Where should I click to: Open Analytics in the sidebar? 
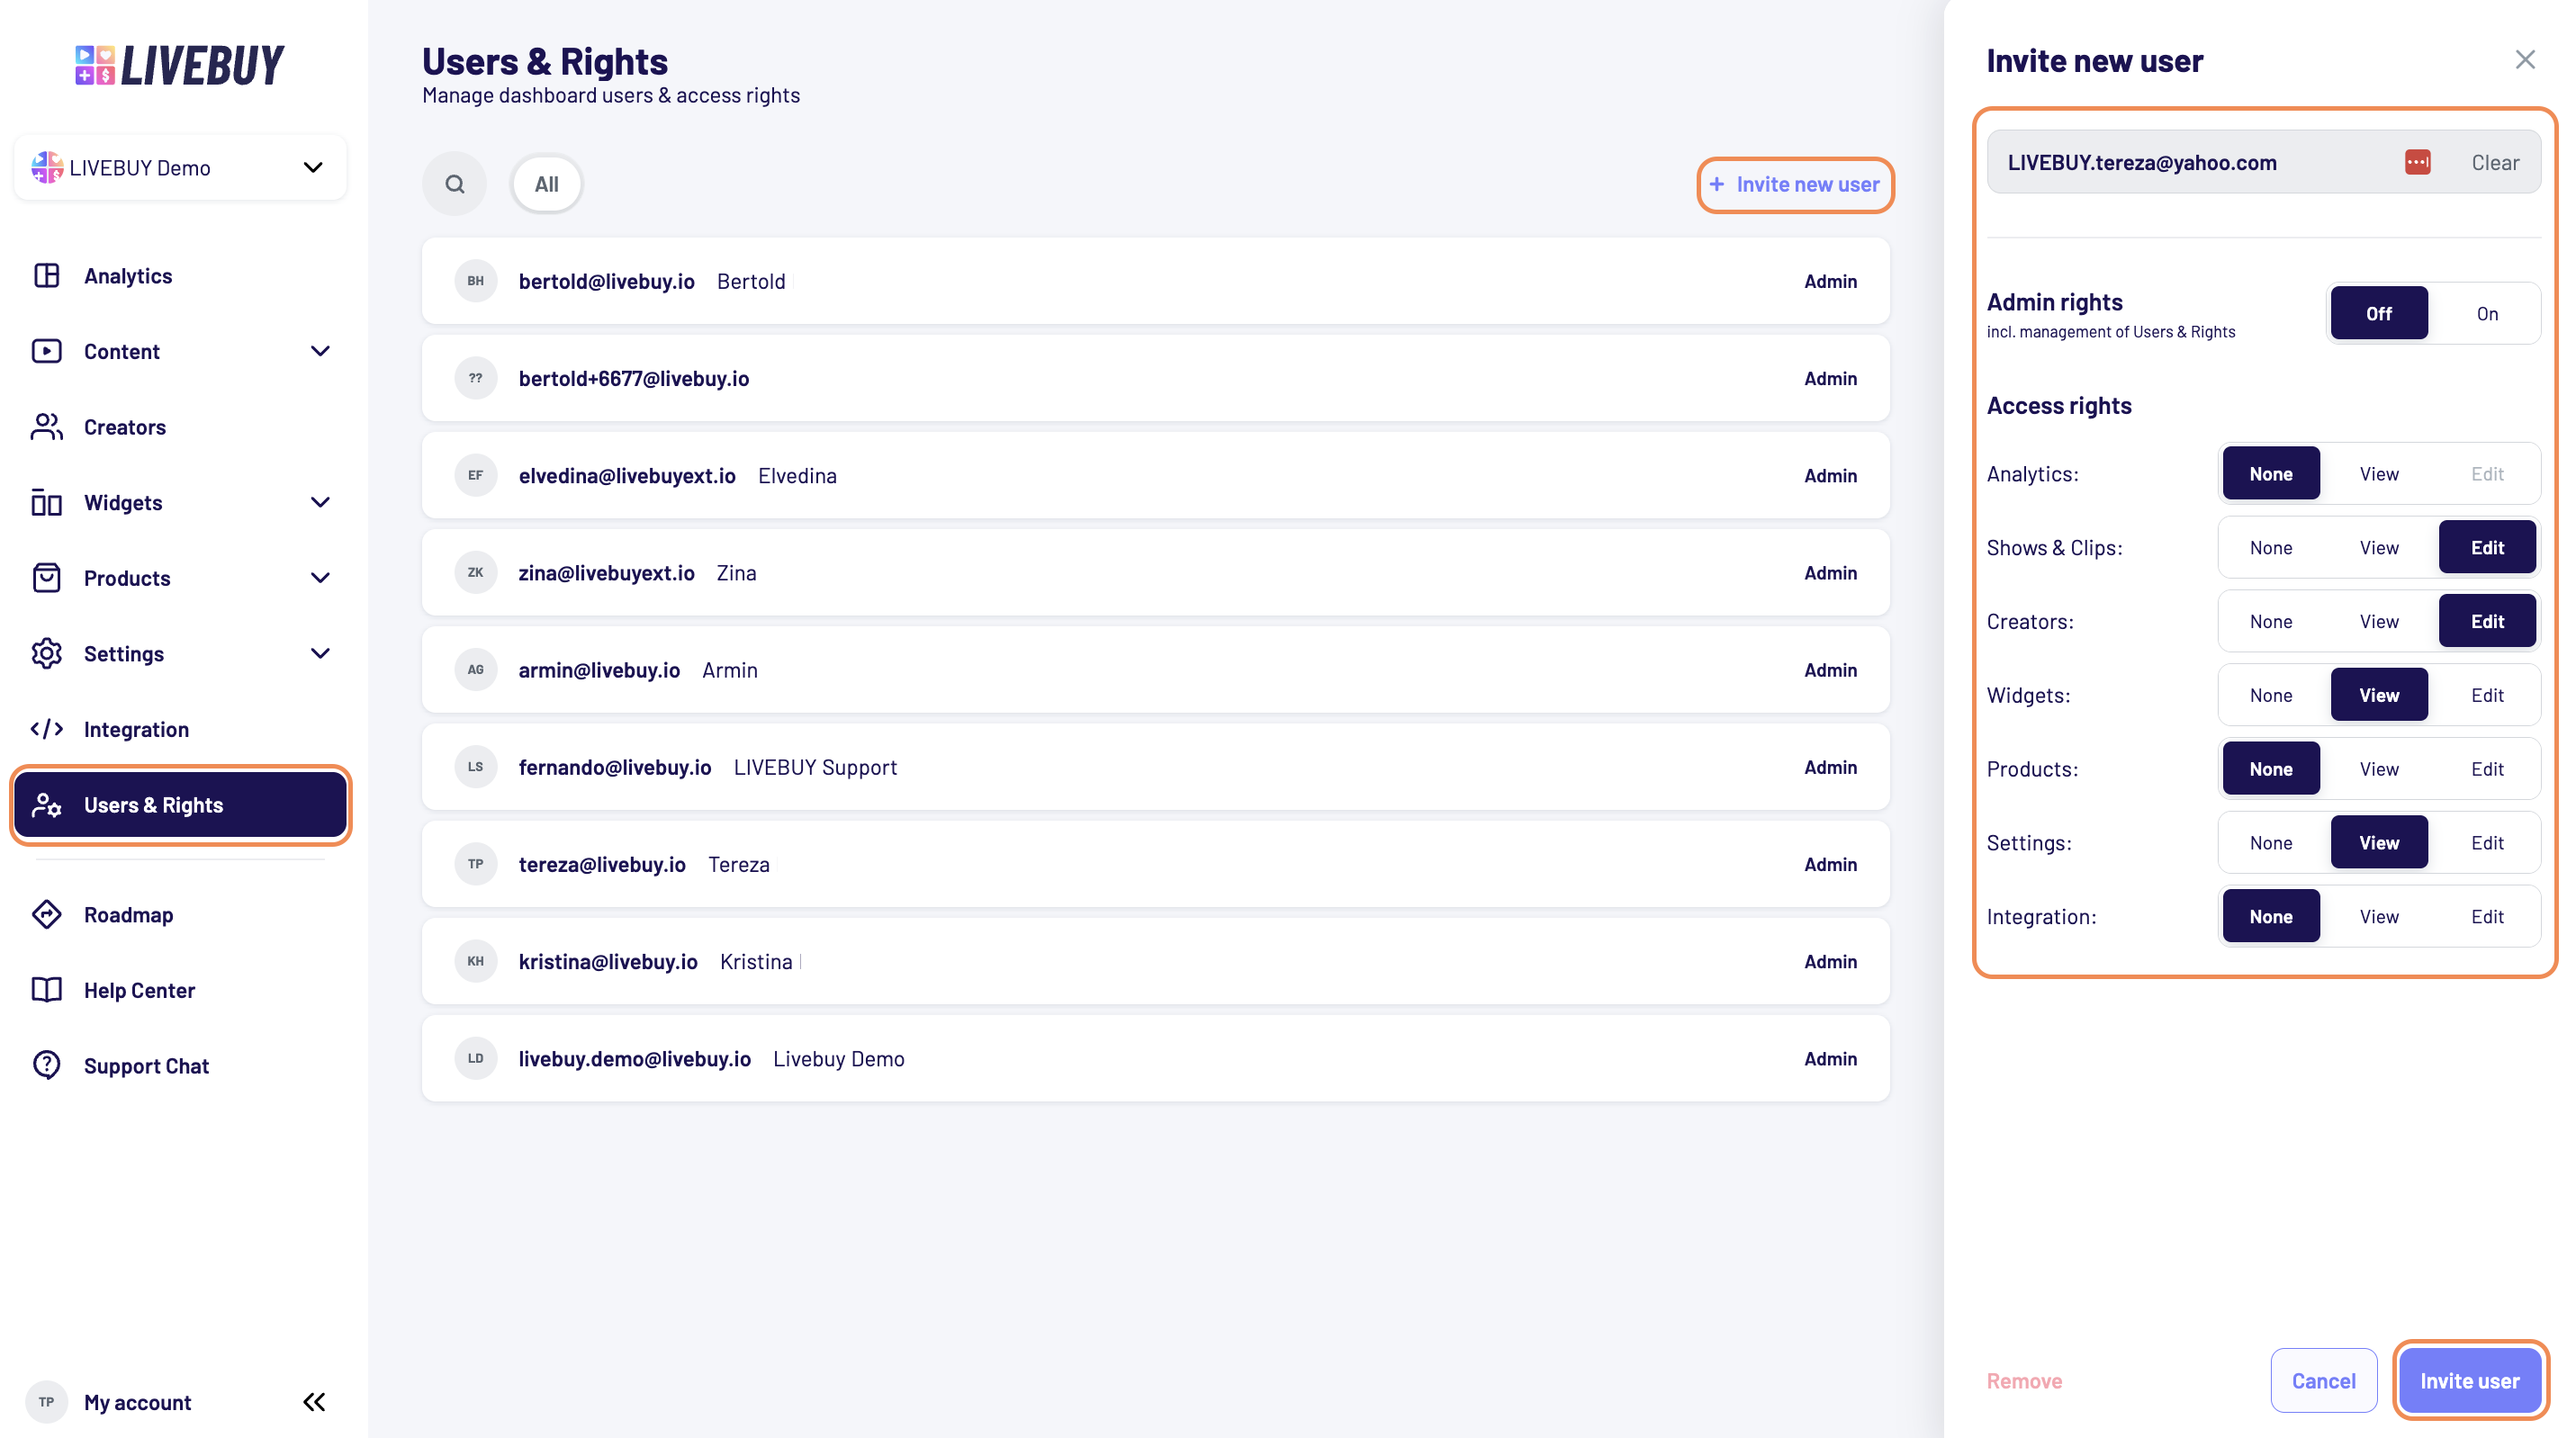click(180, 275)
